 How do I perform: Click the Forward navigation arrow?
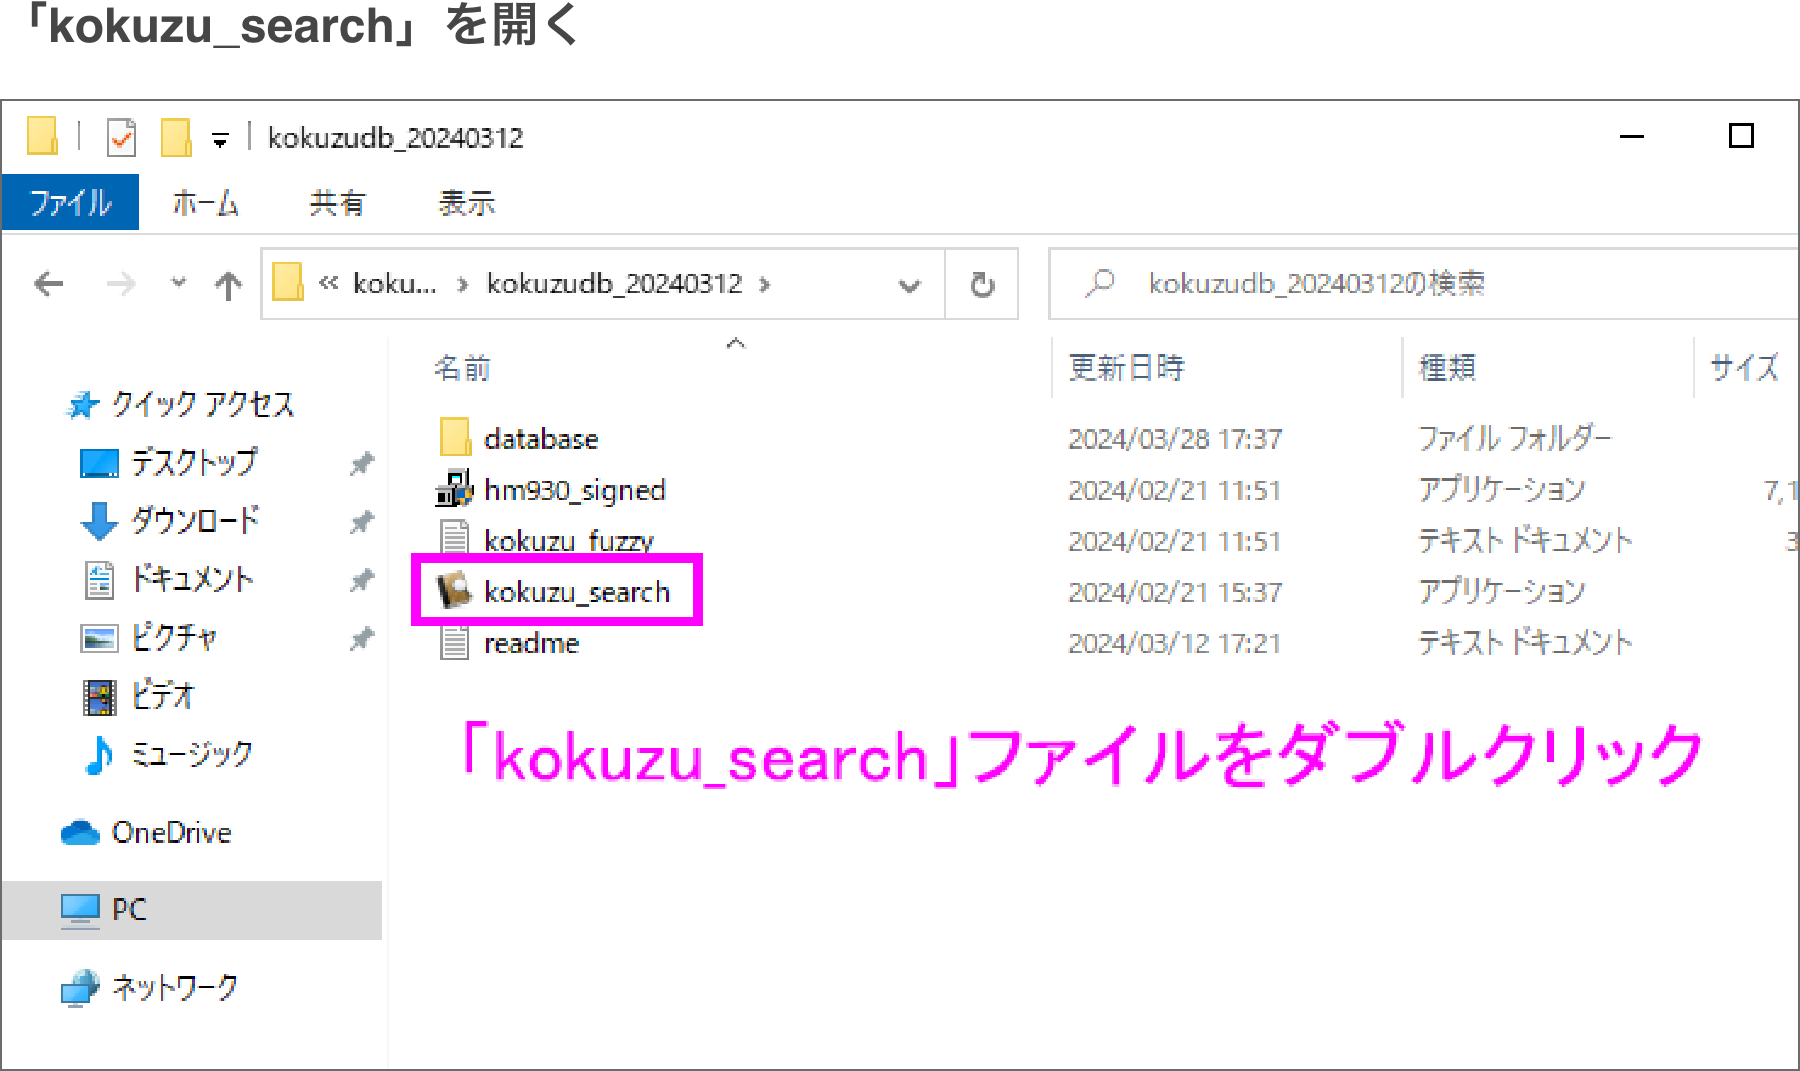(x=121, y=284)
